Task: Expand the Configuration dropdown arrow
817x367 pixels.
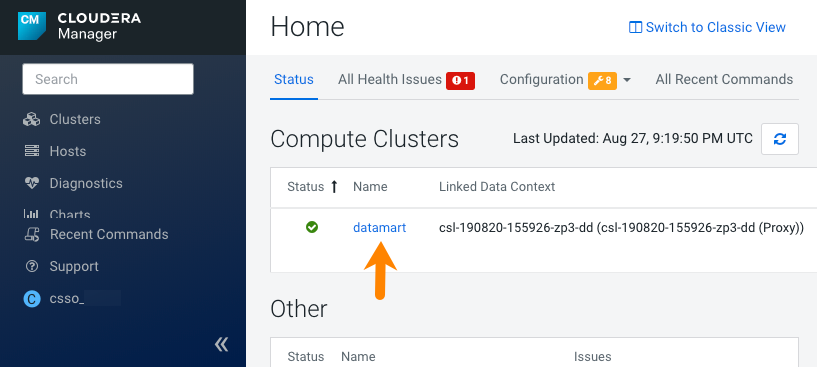Action: coord(627,80)
